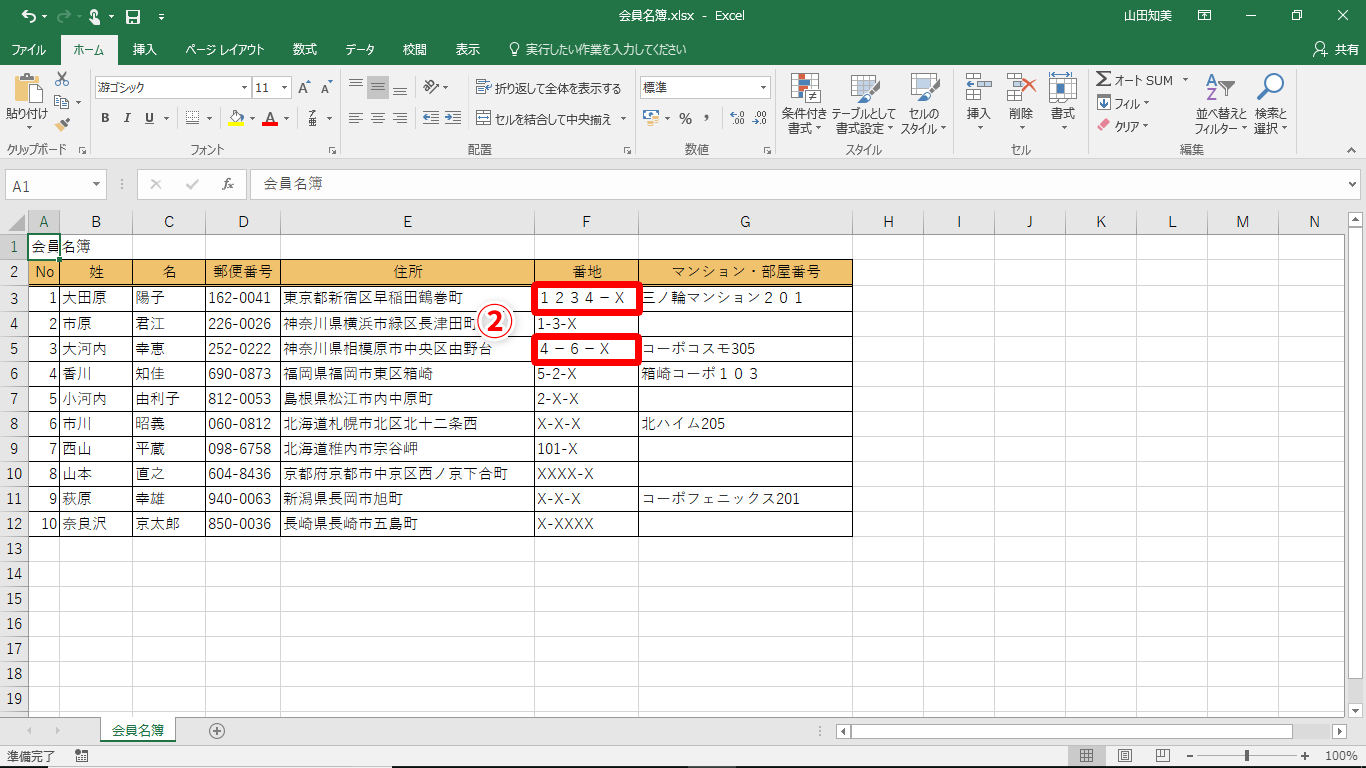Open the フィル fill dropdown

point(1124,103)
